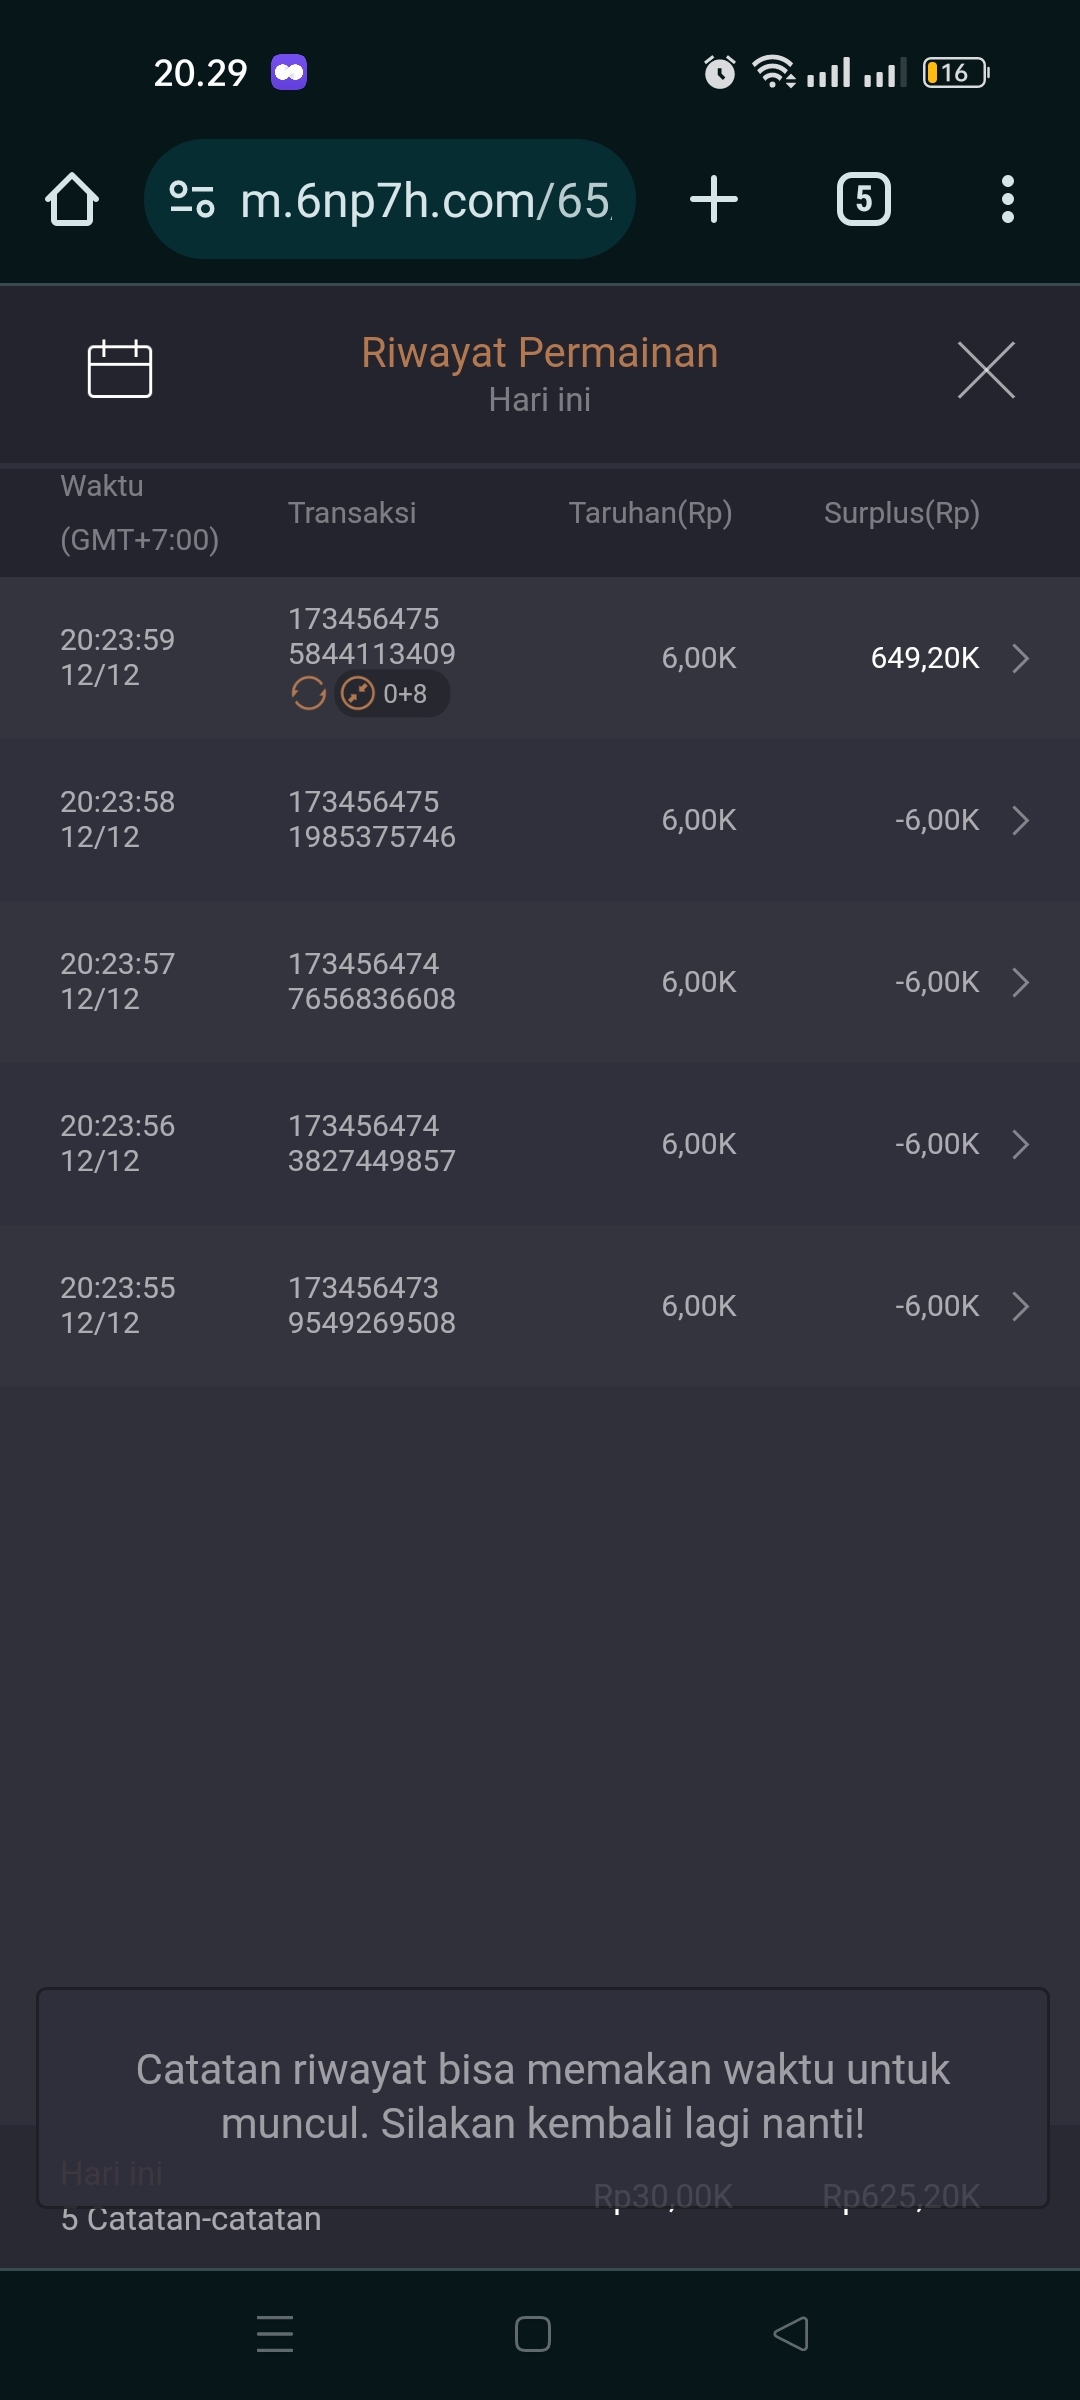1080x2400 pixels.
Task: Tap the m.6np7h.com address bar
Action: point(425,200)
